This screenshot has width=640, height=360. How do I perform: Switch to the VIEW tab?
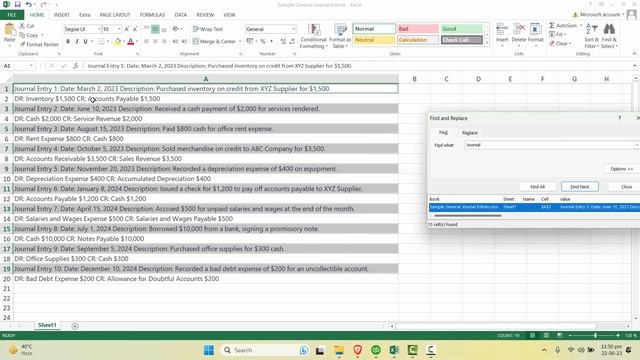[x=229, y=15]
